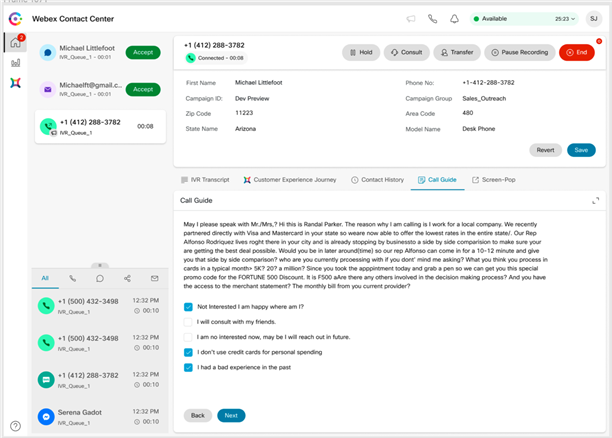
Task: Click the Consult button
Action: tap(407, 52)
